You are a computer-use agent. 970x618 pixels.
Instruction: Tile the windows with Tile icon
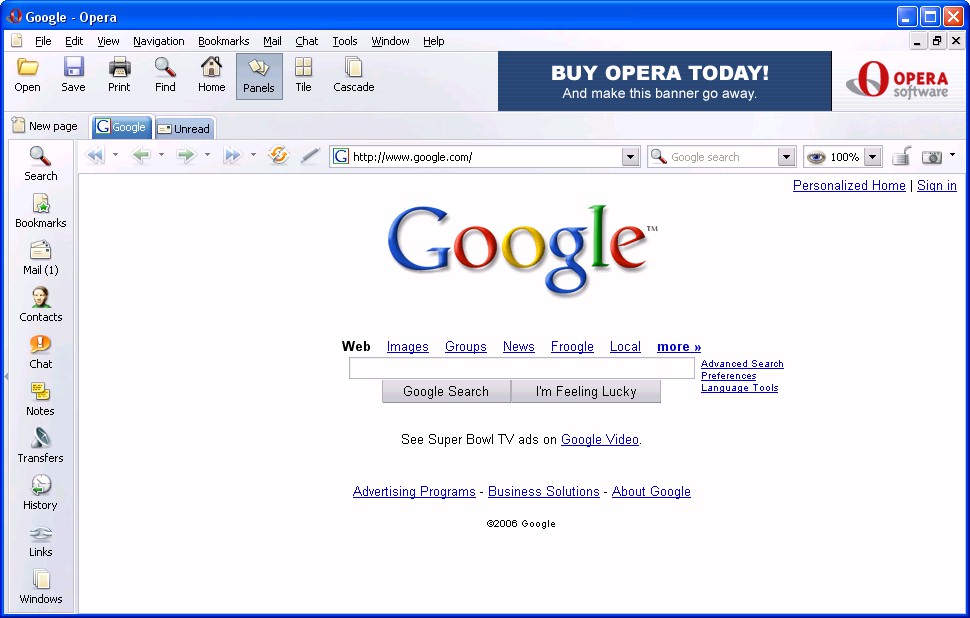click(x=303, y=67)
